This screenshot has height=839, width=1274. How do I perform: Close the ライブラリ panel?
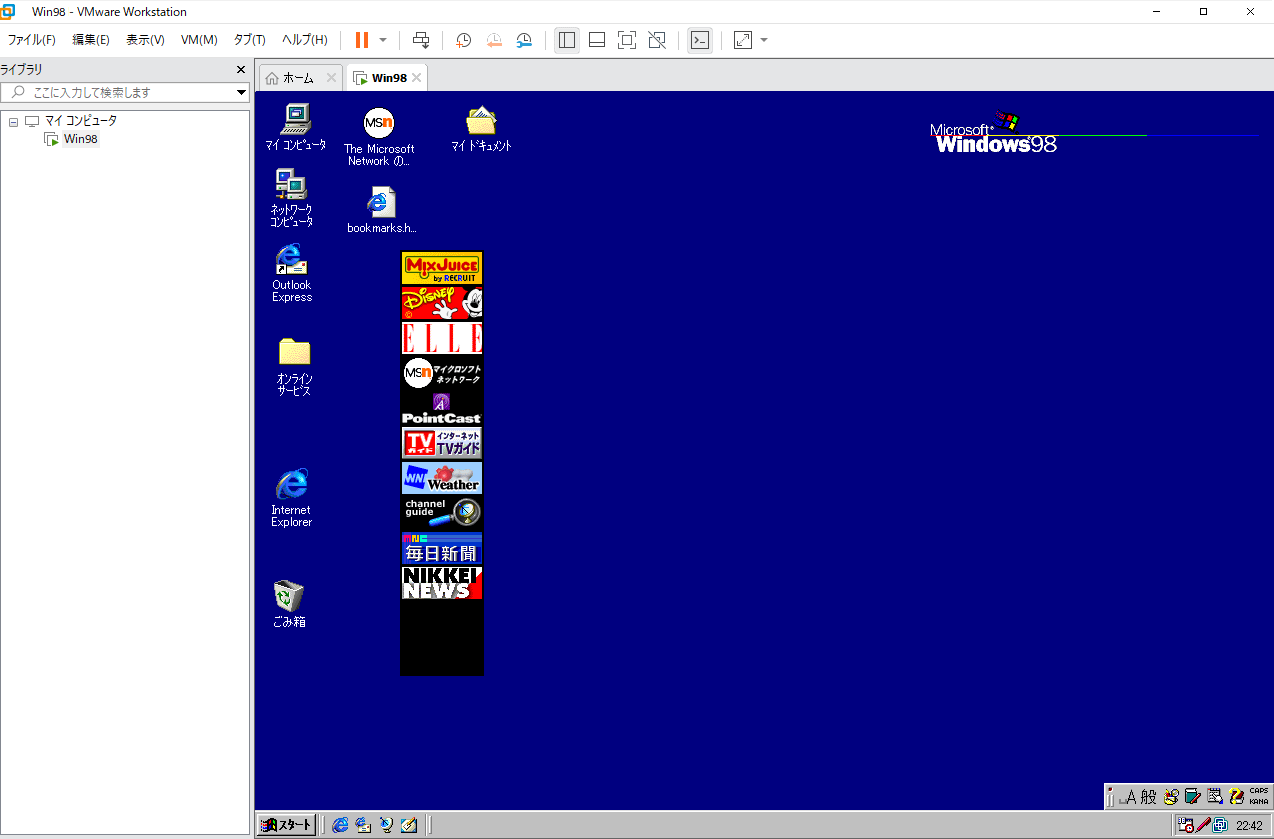240,69
